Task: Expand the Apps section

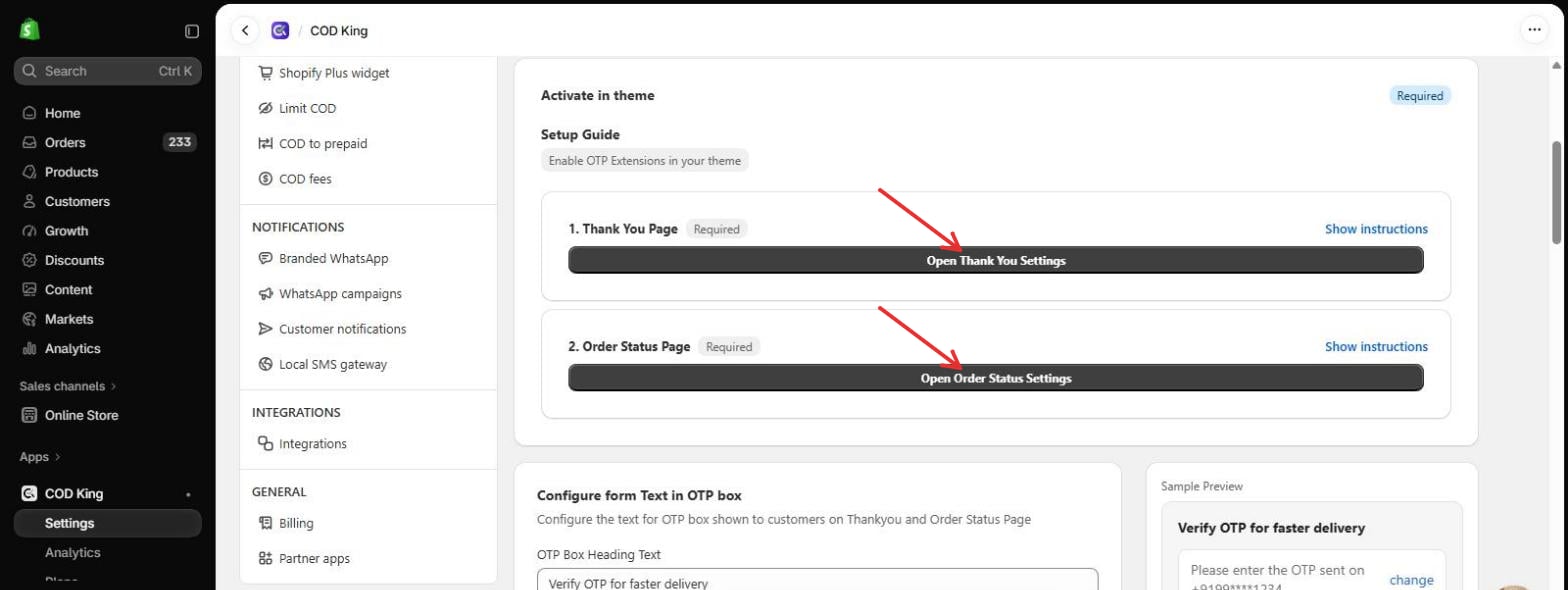Action: click(x=40, y=457)
